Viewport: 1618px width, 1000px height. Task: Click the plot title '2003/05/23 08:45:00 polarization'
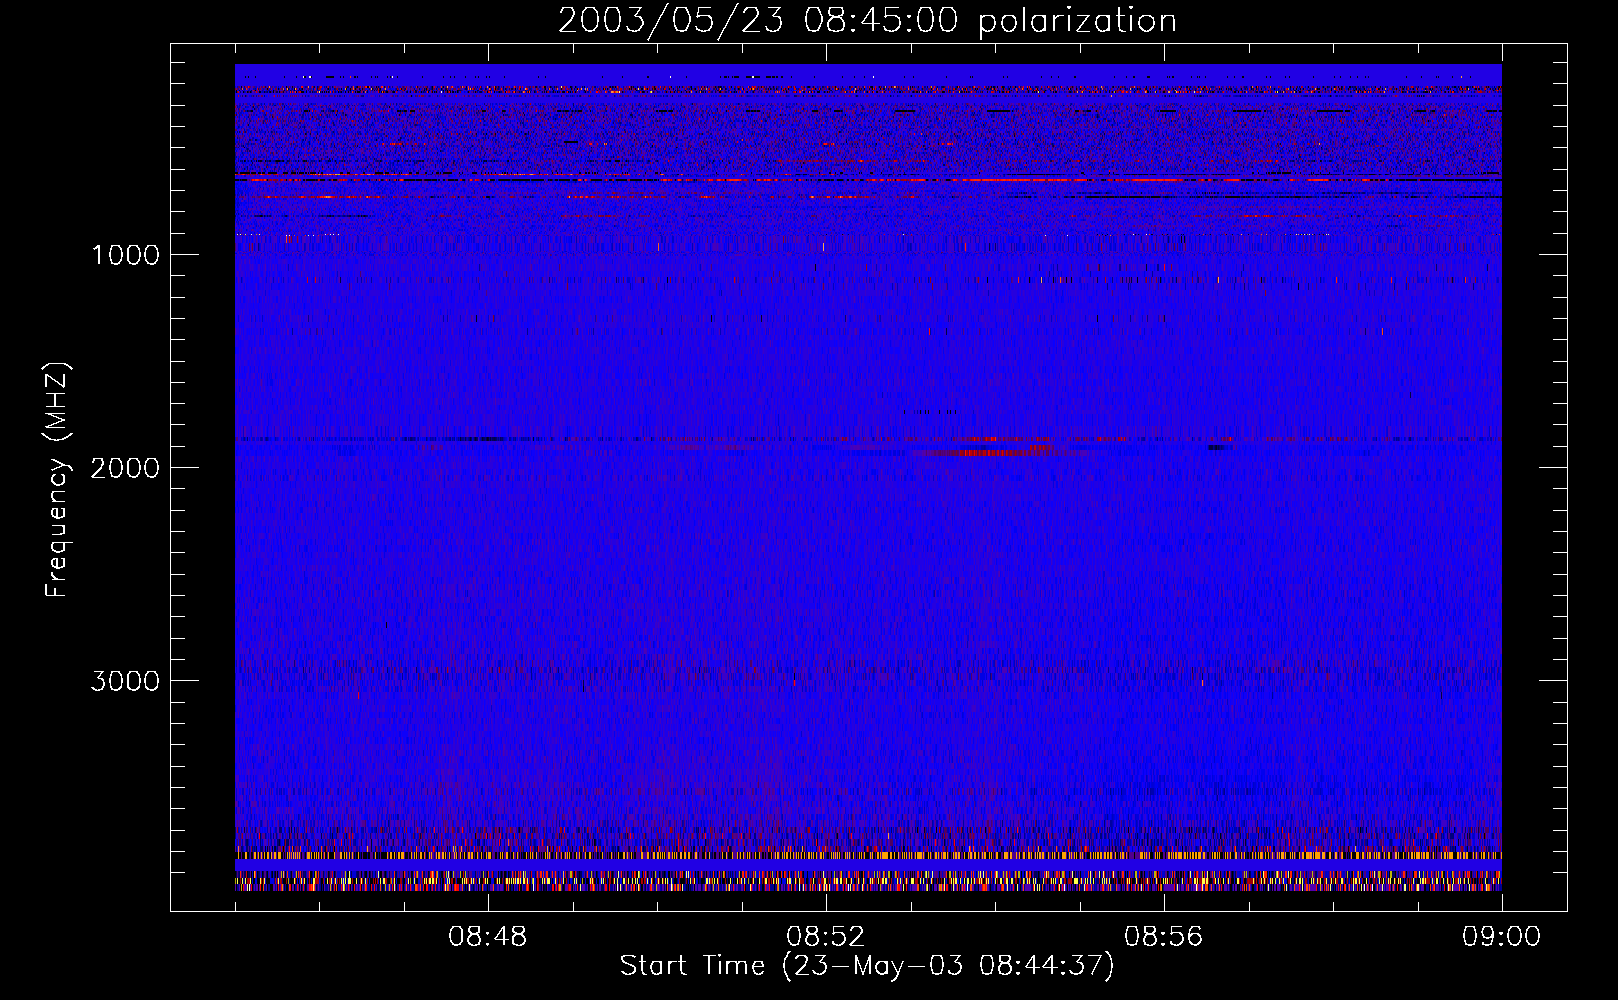tap(867, 21)
